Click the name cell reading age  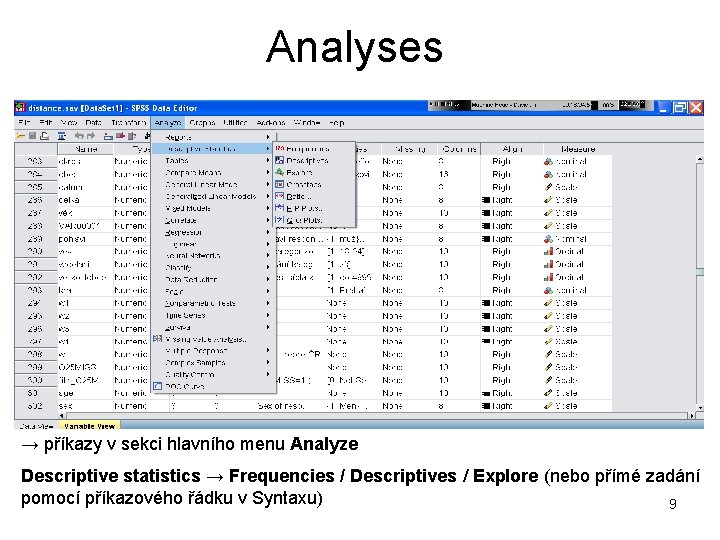pos(85,393)
